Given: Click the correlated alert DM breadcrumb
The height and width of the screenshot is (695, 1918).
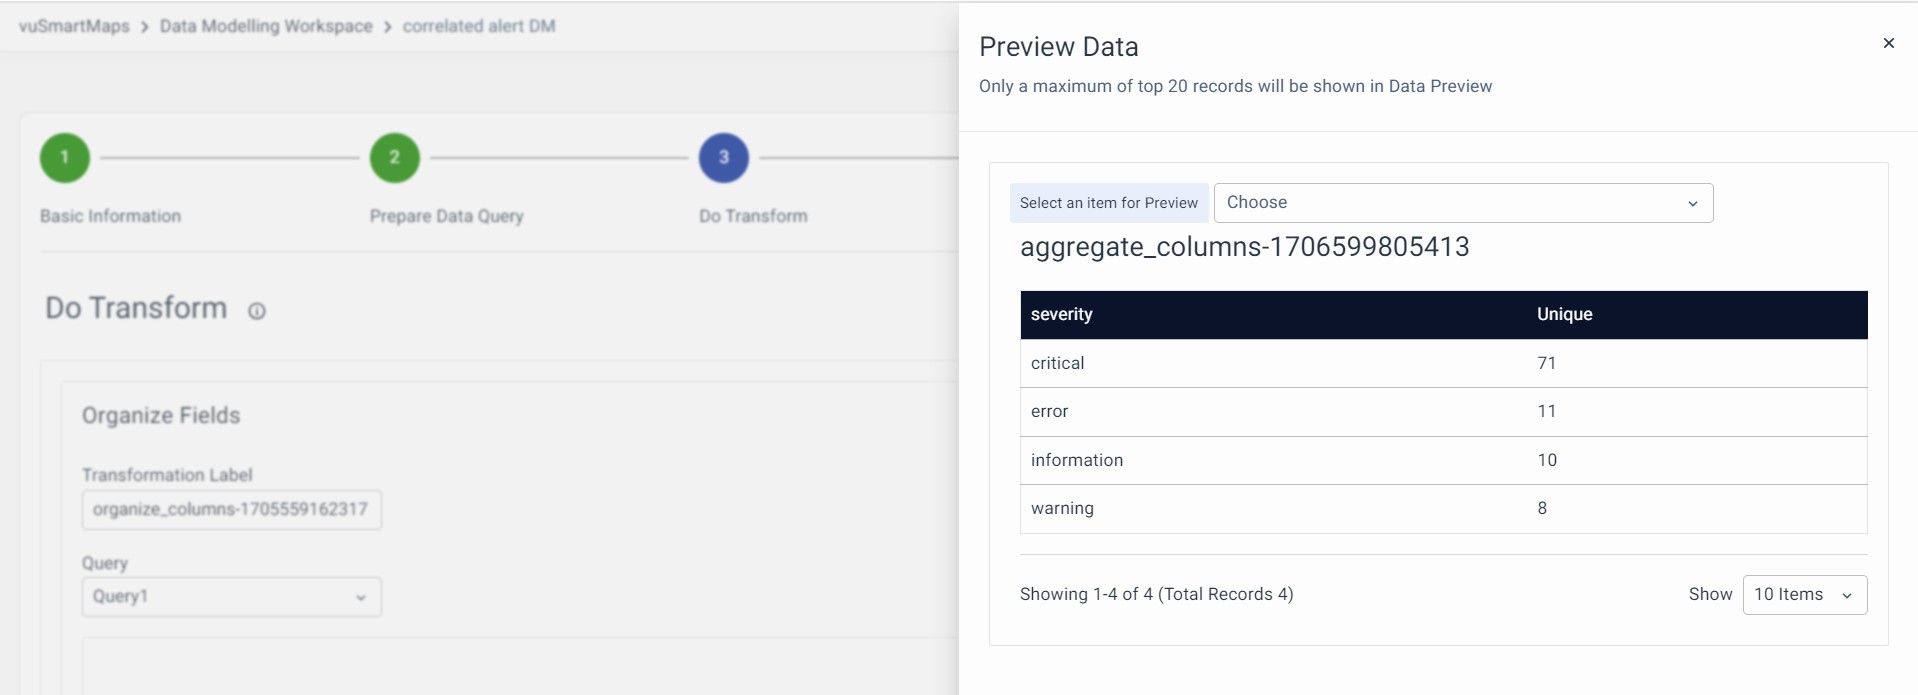Looking at the screenshot, I should 479,26.
